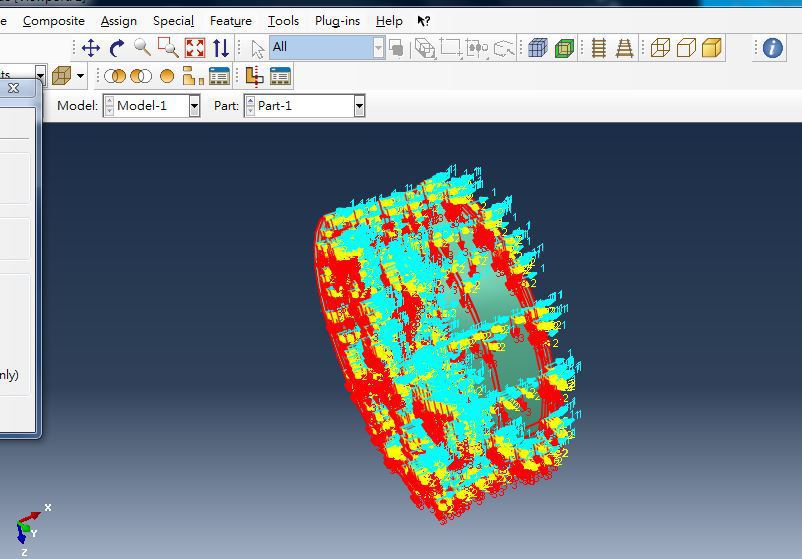Click the Cycle Views arrows icon
802x559 pixels.
coord(221,47)
